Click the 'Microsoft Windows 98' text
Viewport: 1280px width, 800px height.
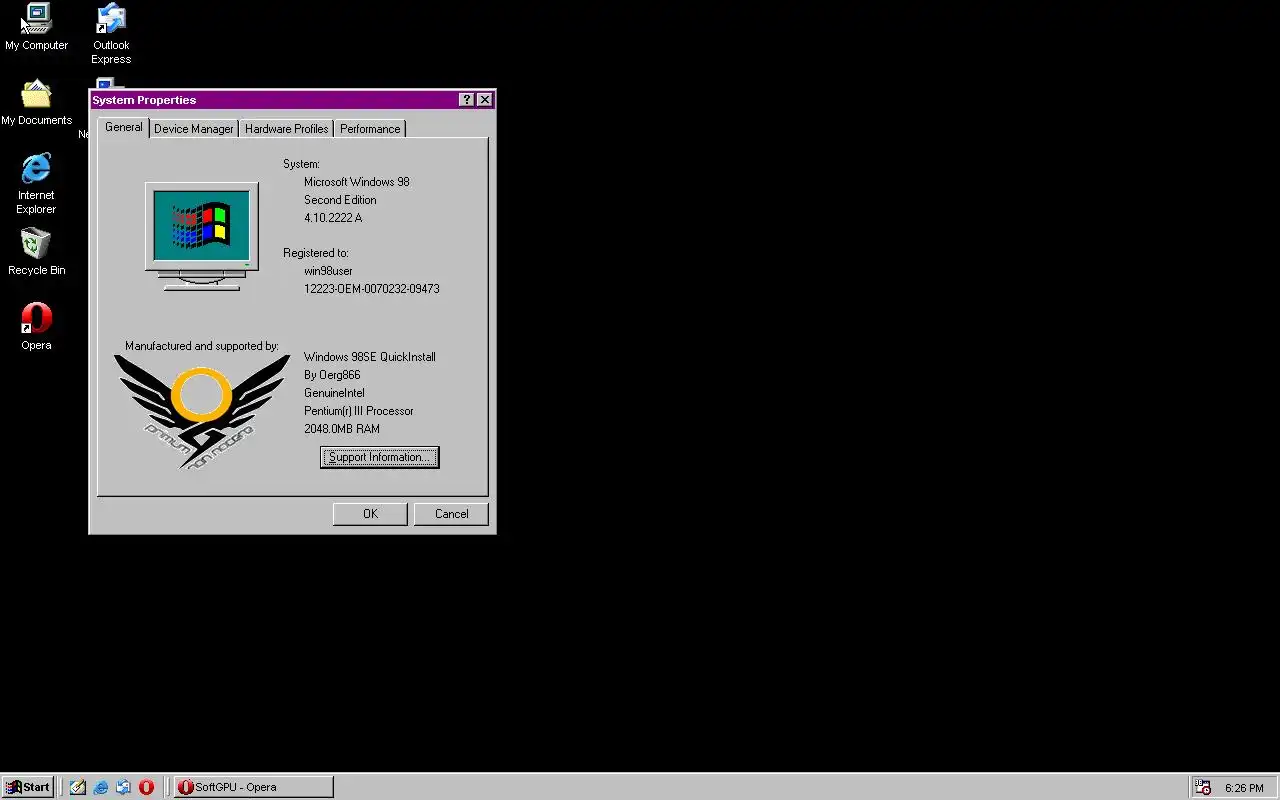tap(357, 182)
